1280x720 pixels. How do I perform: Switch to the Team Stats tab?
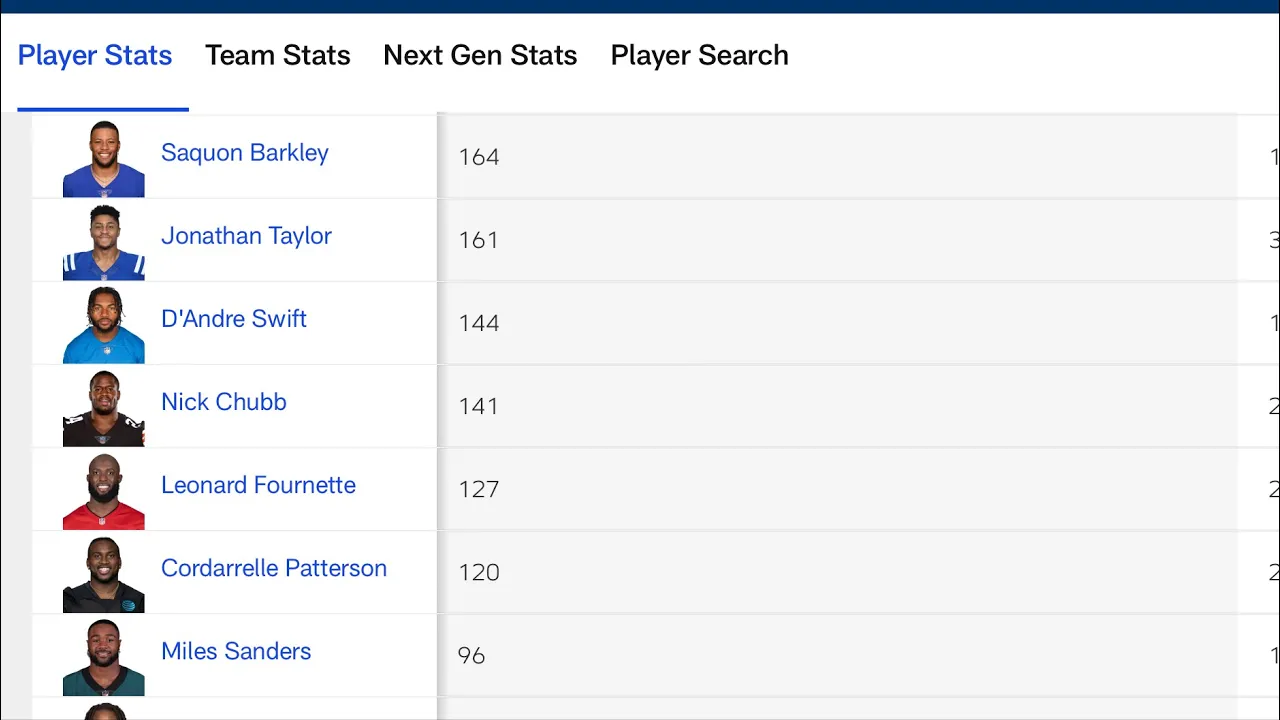[x=278, y=55]
